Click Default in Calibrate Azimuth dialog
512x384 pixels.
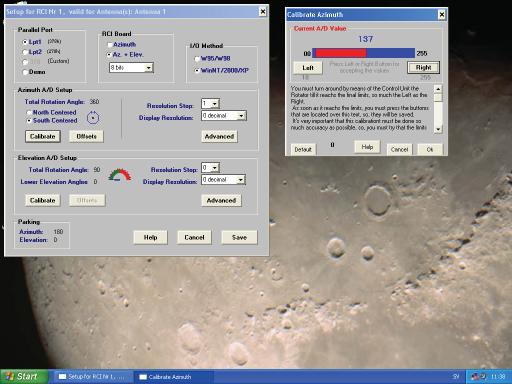303,149
